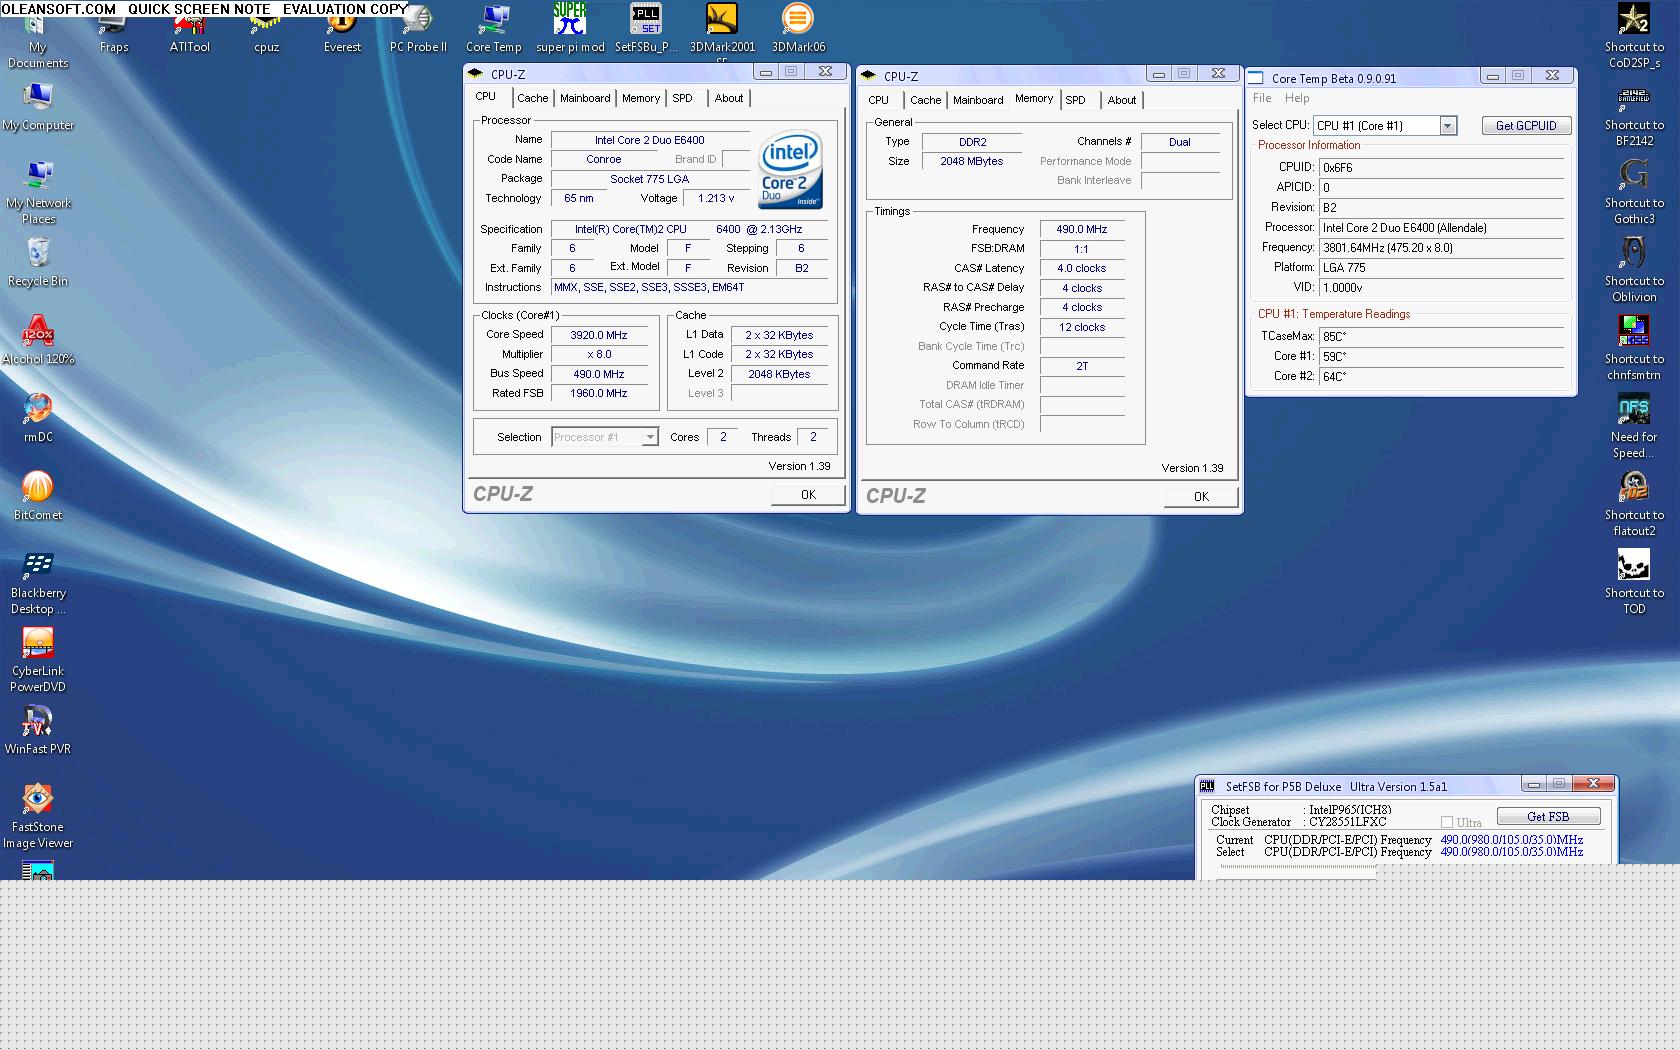The width and height of the screenshot is (1680, 1050).
Task: Launch Core Temp desktop shortcut
Action: (x=494, y=29)
